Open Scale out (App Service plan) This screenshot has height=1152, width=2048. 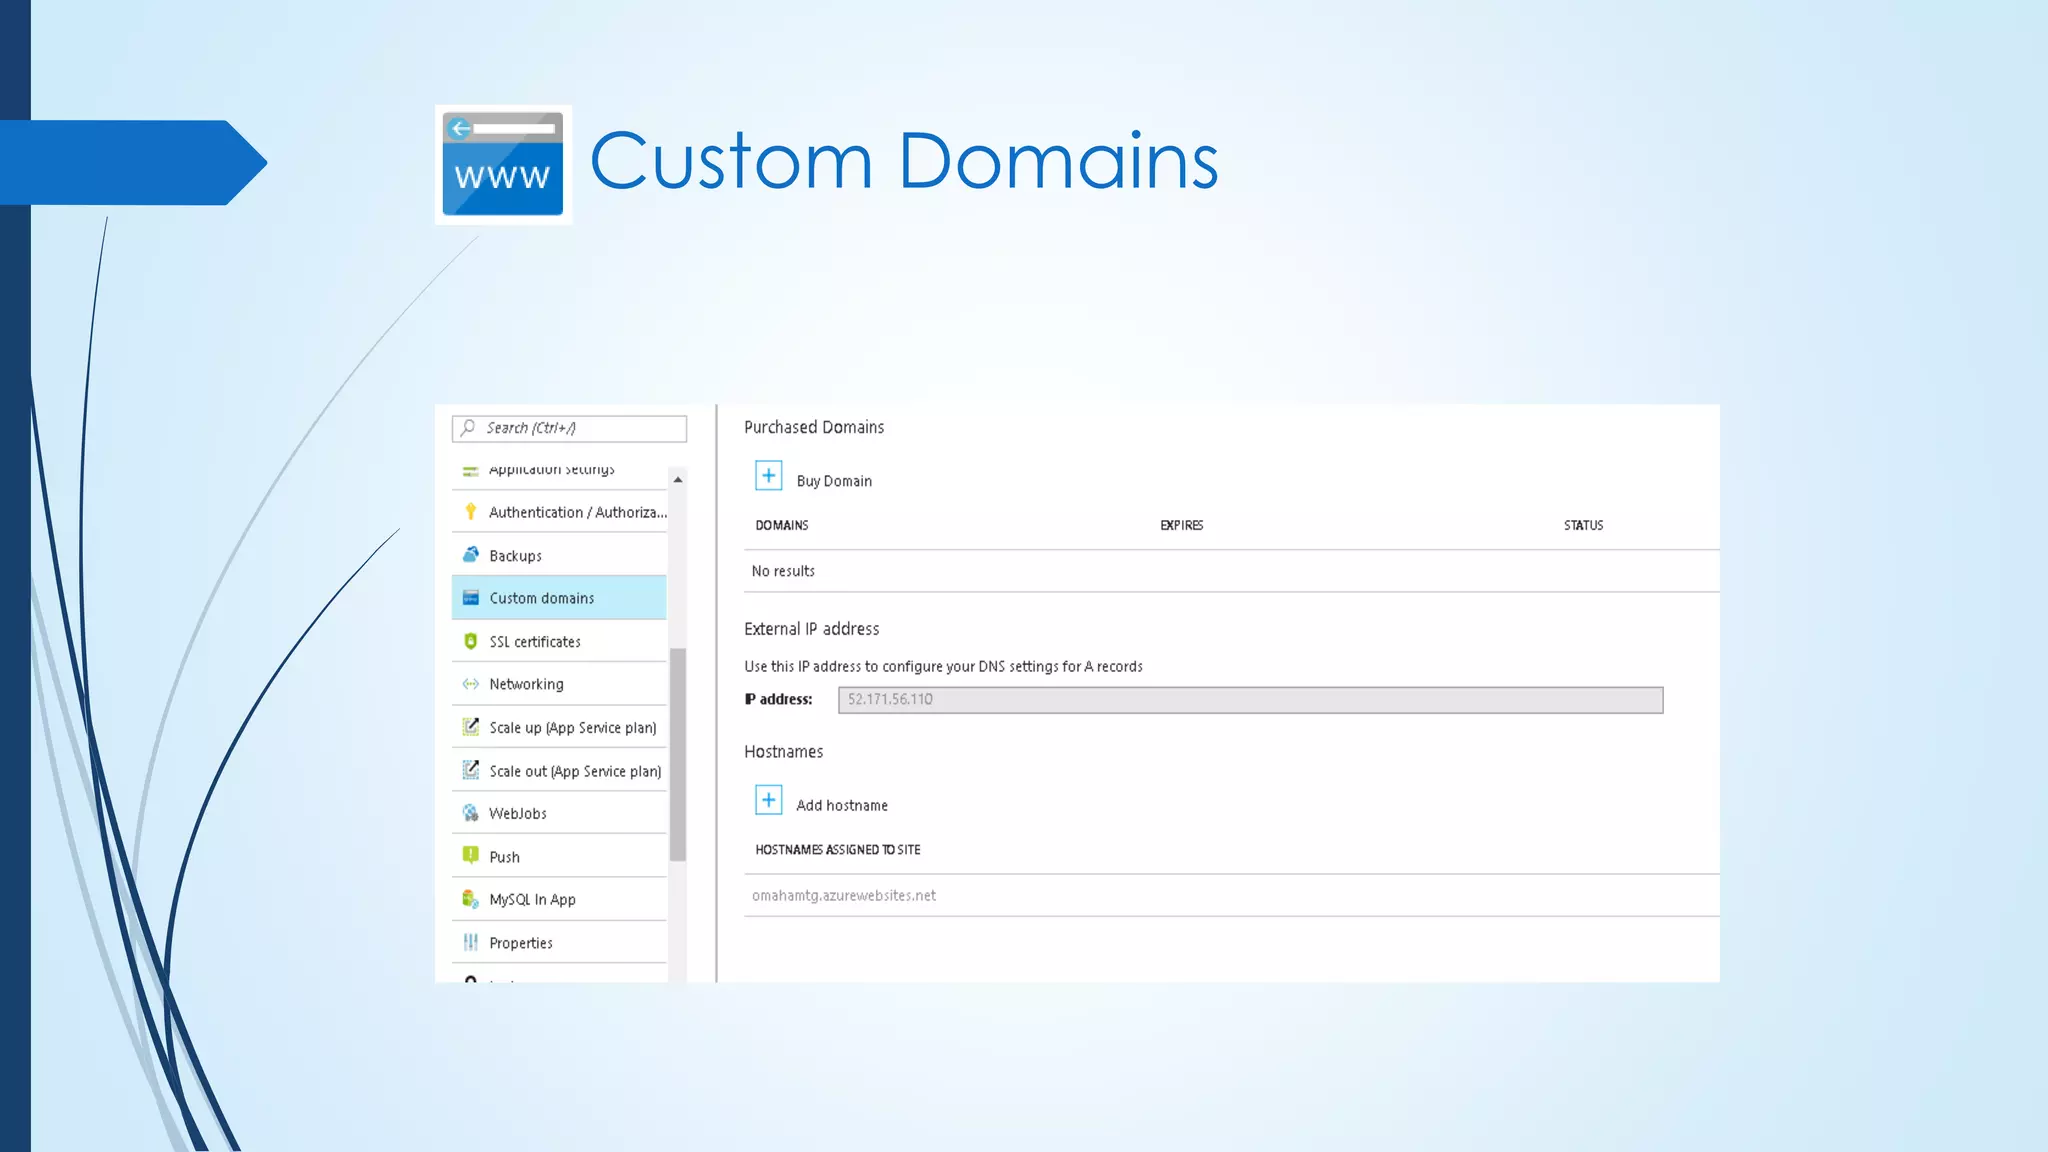[559, 770]
